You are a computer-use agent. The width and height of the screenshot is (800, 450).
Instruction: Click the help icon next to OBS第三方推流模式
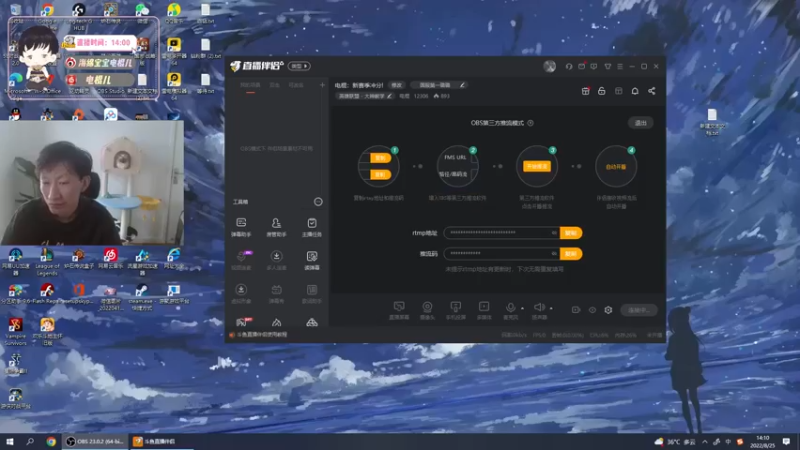coord(531,123)
